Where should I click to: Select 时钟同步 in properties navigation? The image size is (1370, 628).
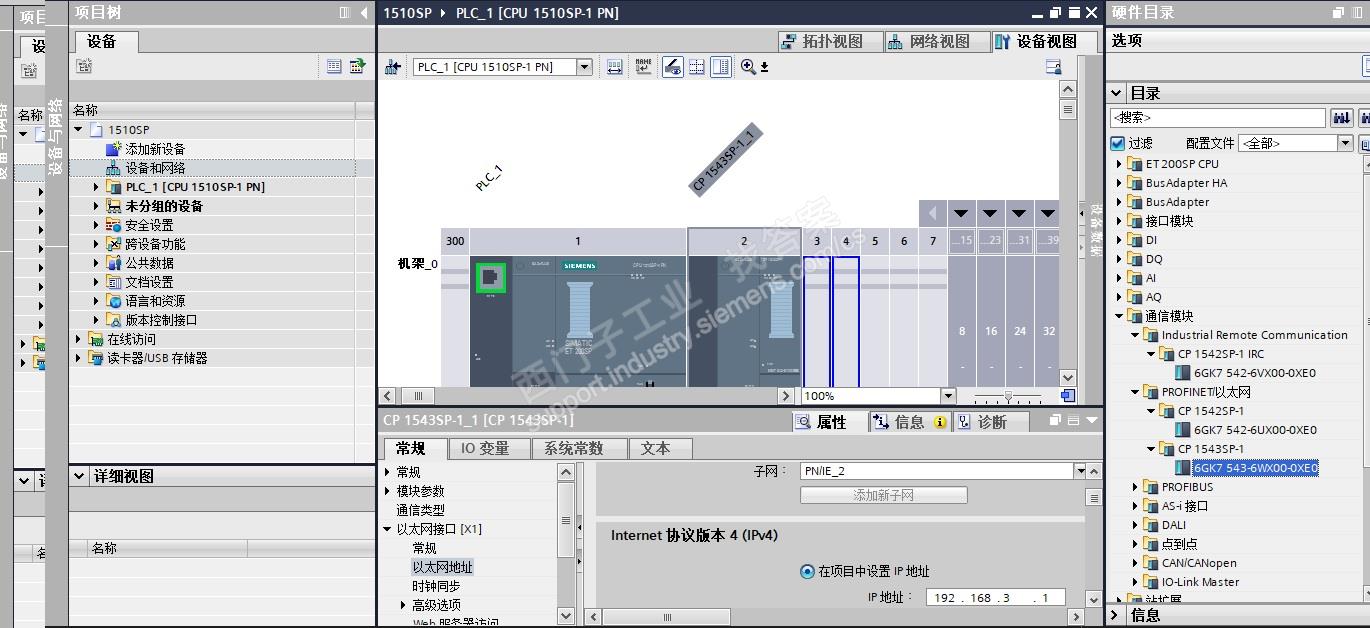point(436,586)
